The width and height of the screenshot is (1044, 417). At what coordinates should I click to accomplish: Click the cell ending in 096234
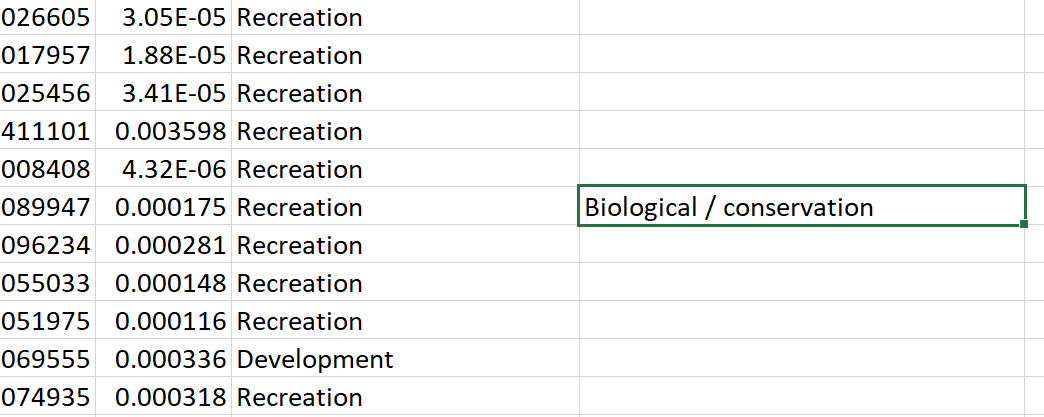click(x=46, y=245)
